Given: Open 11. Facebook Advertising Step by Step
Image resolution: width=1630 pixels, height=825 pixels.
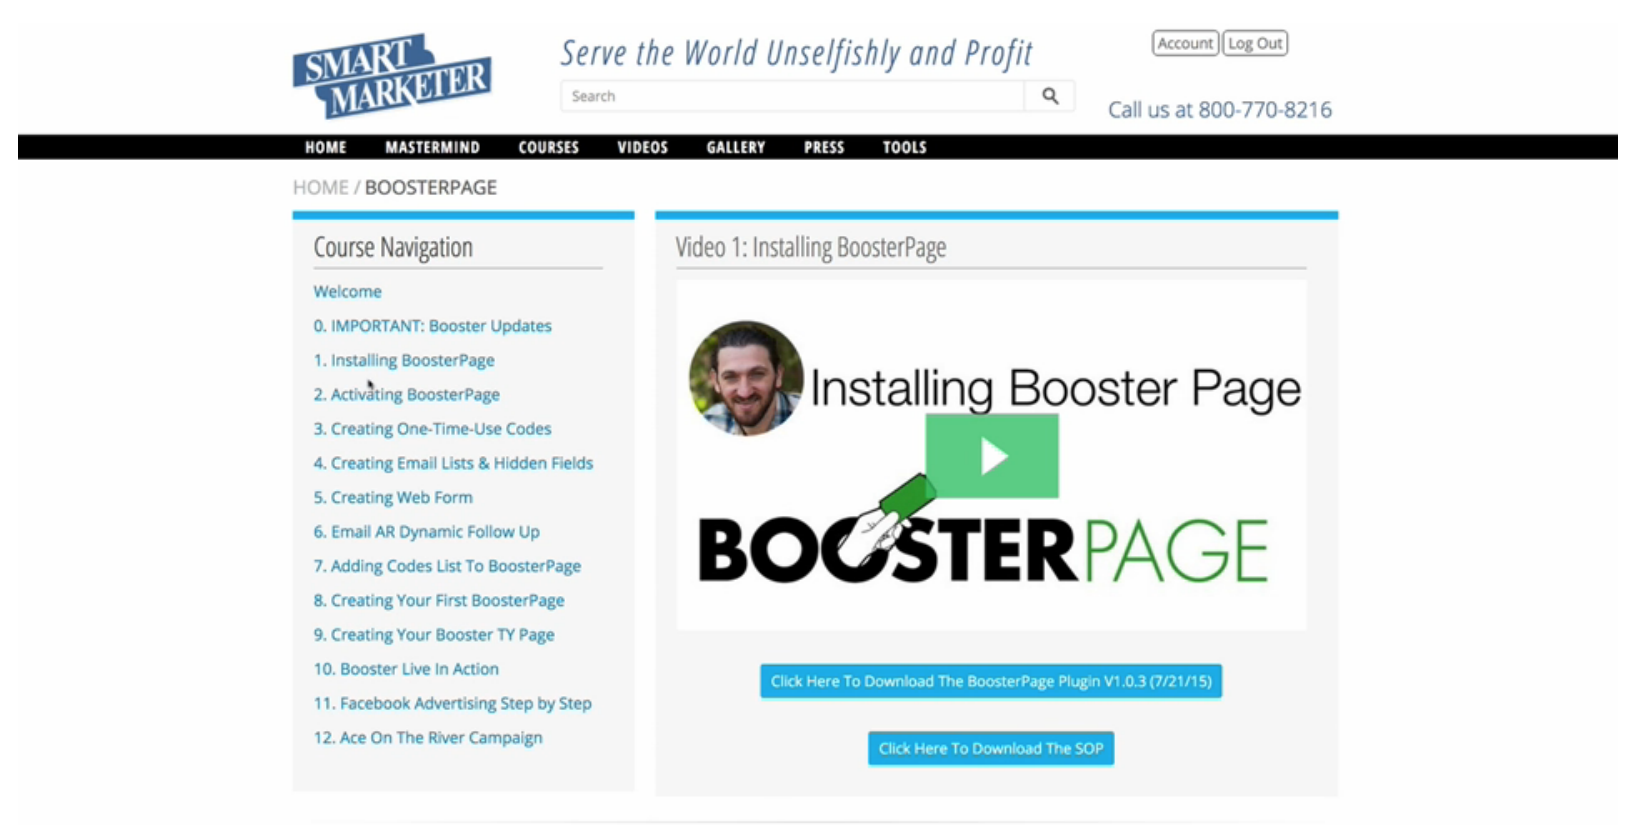Looking at the screenshot, I should point(452,703).
